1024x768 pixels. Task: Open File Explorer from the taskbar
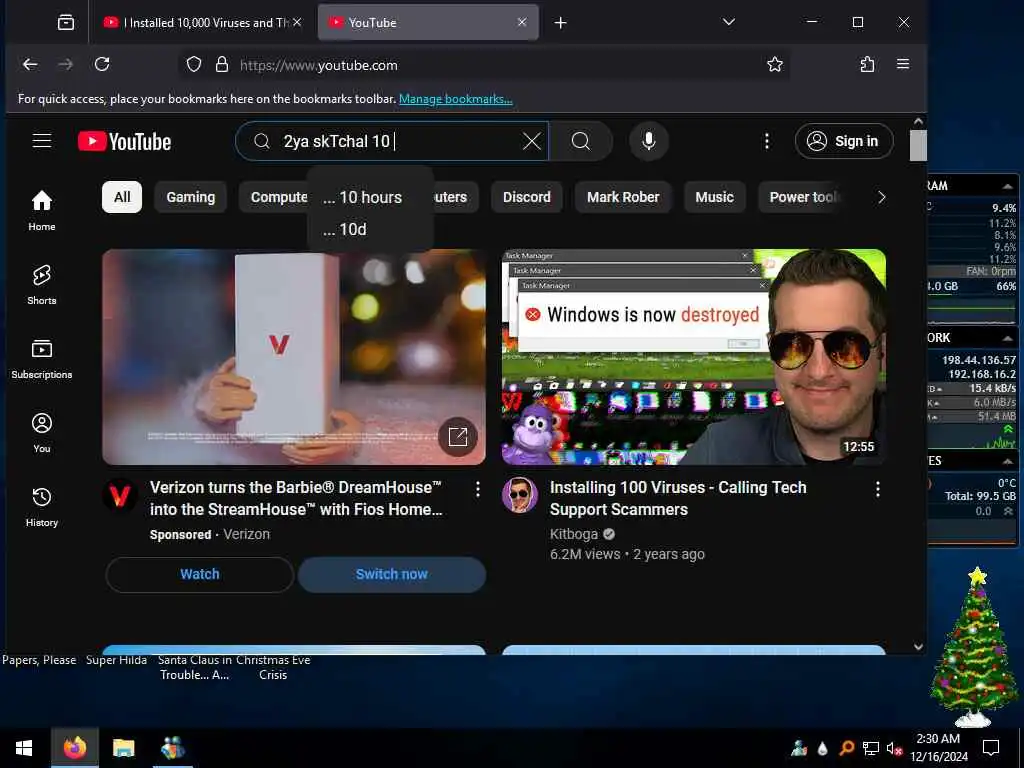pyautogui.click(x=123, y=748)
